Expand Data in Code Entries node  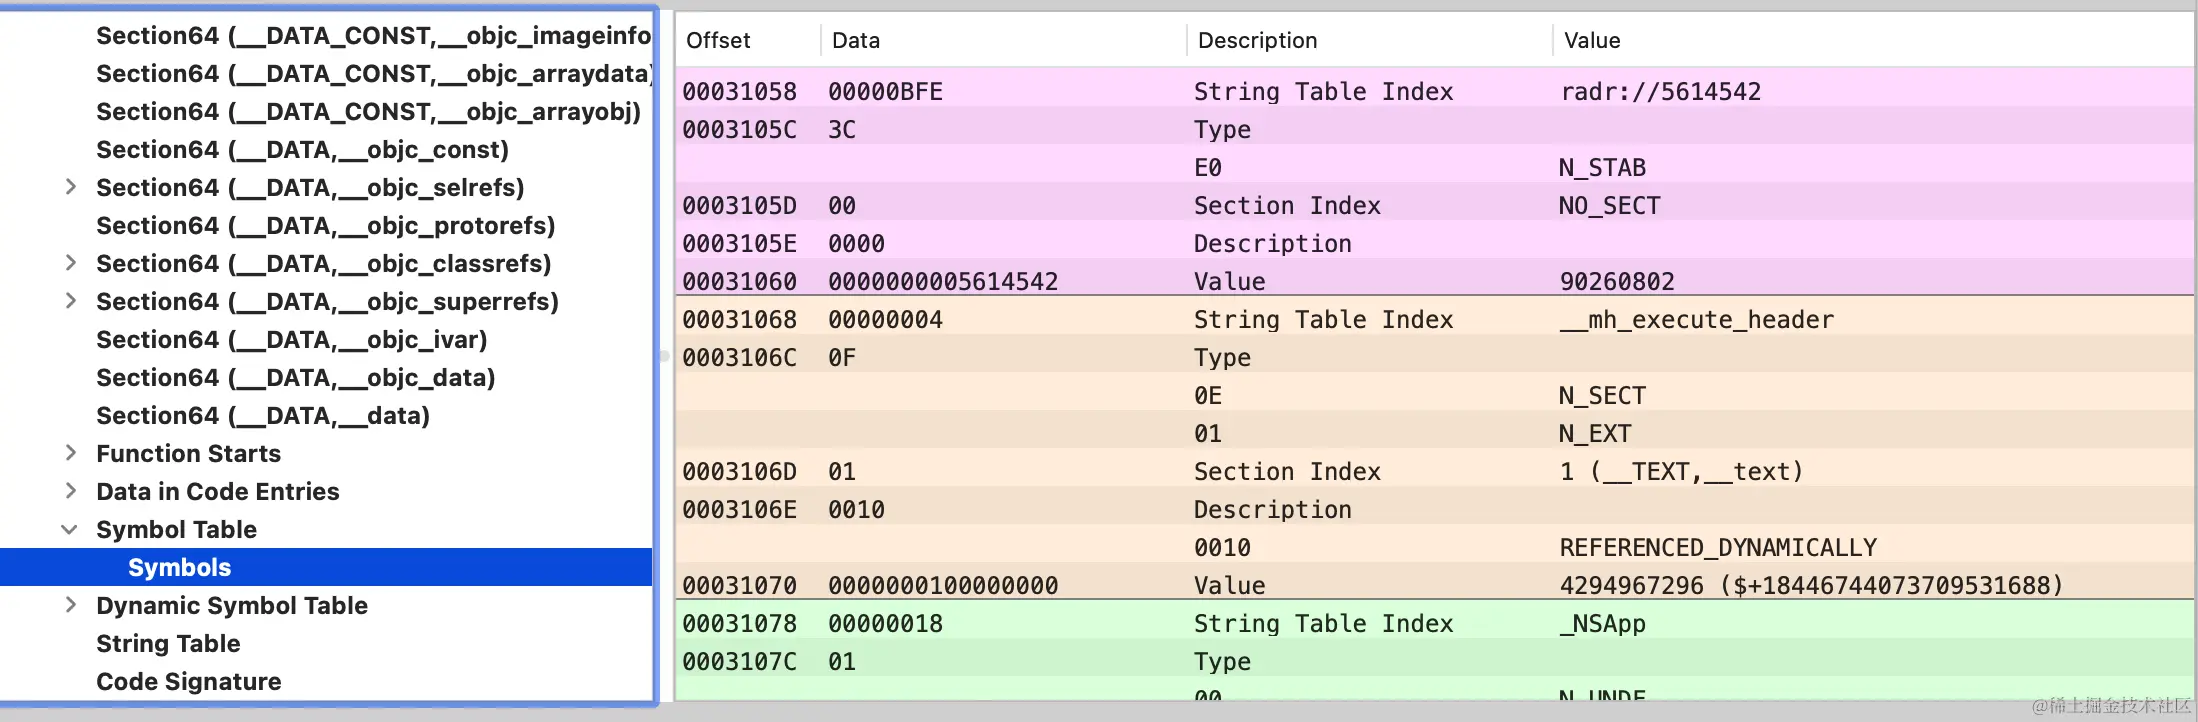point(70,491)
